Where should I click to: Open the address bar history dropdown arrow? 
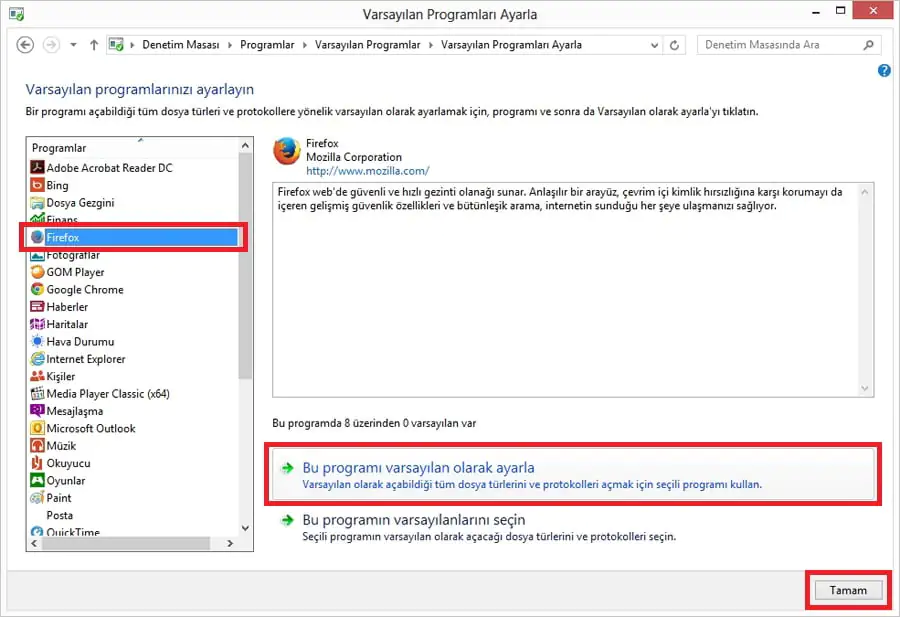pos(655,44)
